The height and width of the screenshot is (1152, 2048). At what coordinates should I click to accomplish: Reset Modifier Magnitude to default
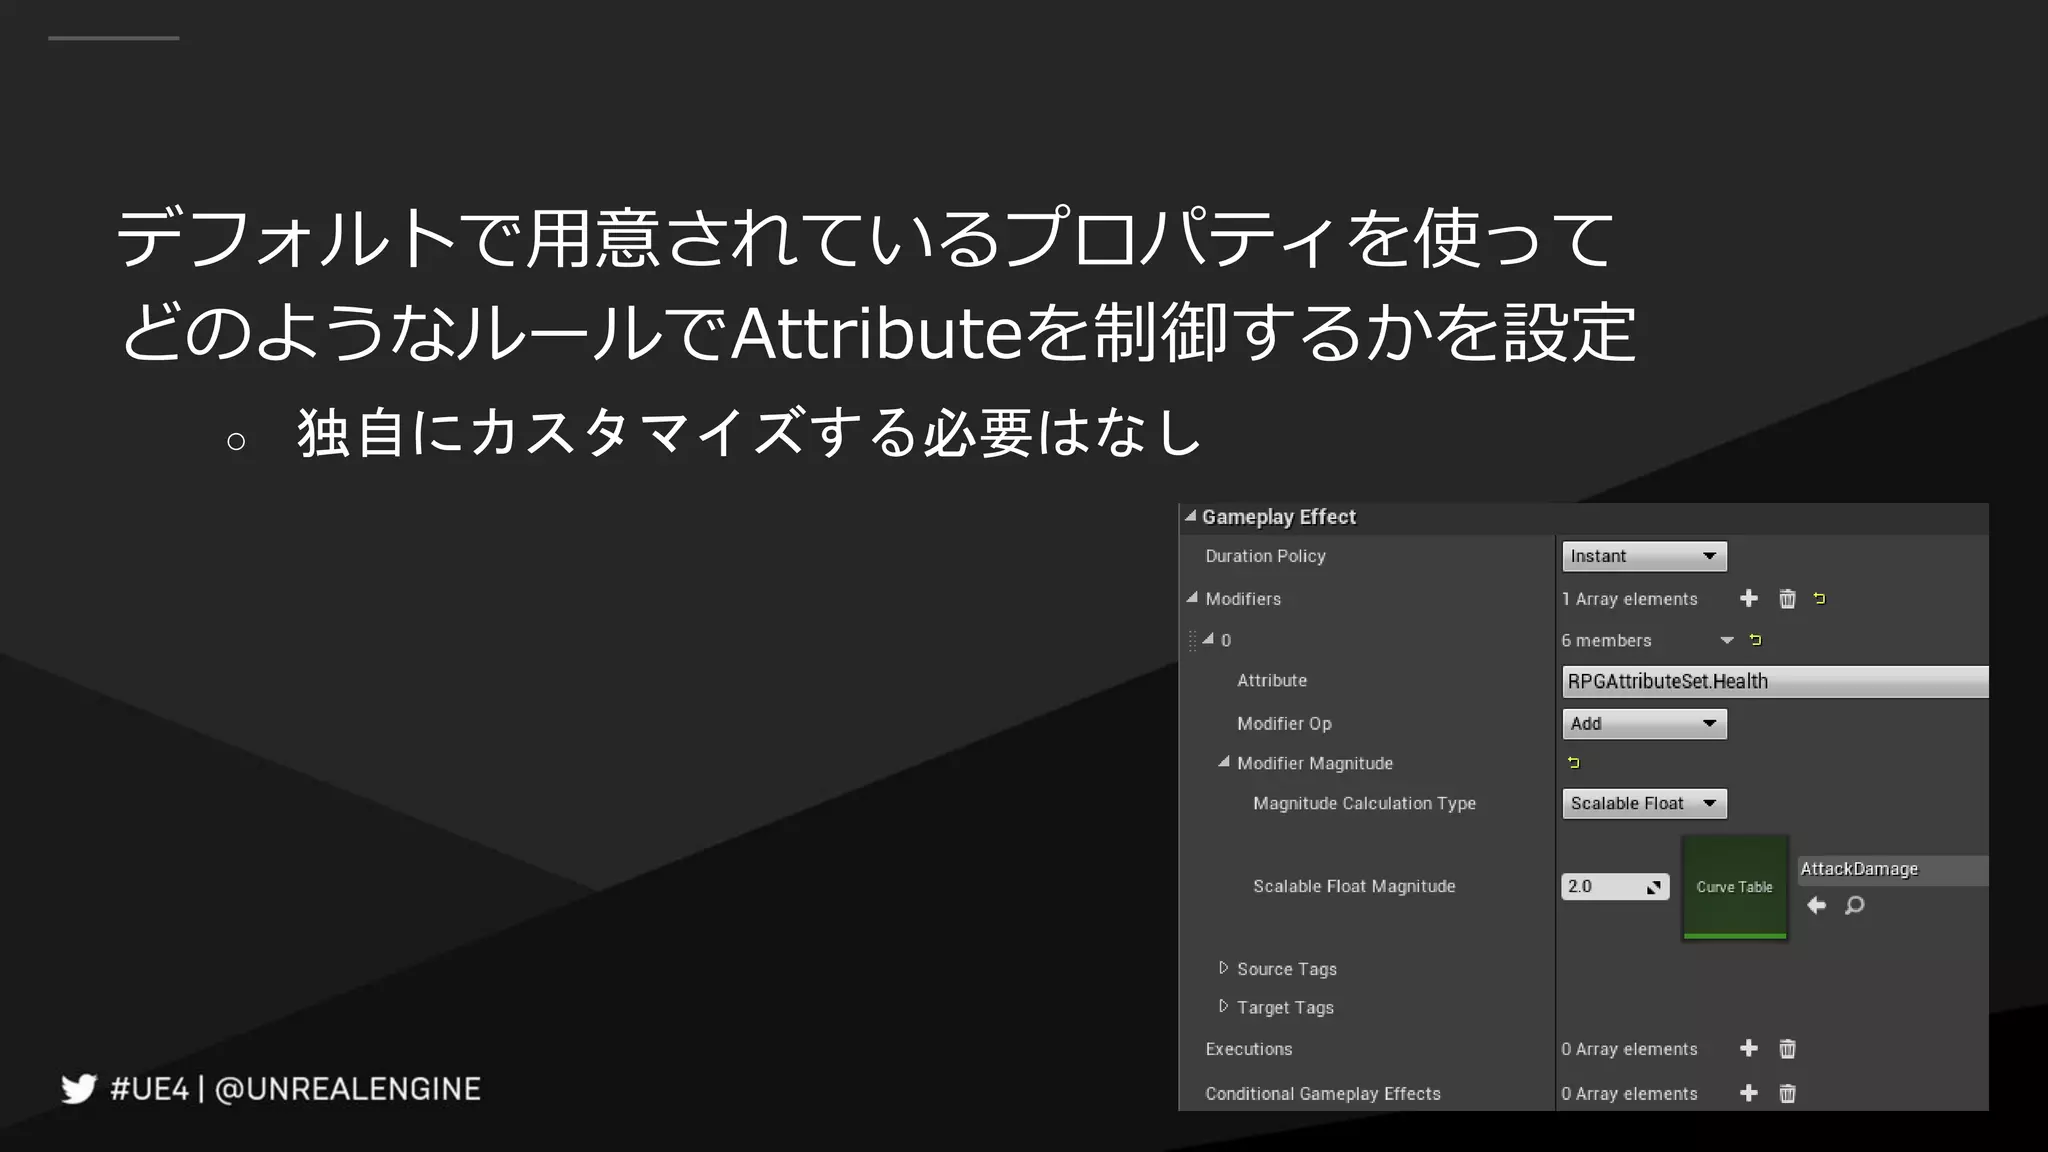tap(1573, 763)
